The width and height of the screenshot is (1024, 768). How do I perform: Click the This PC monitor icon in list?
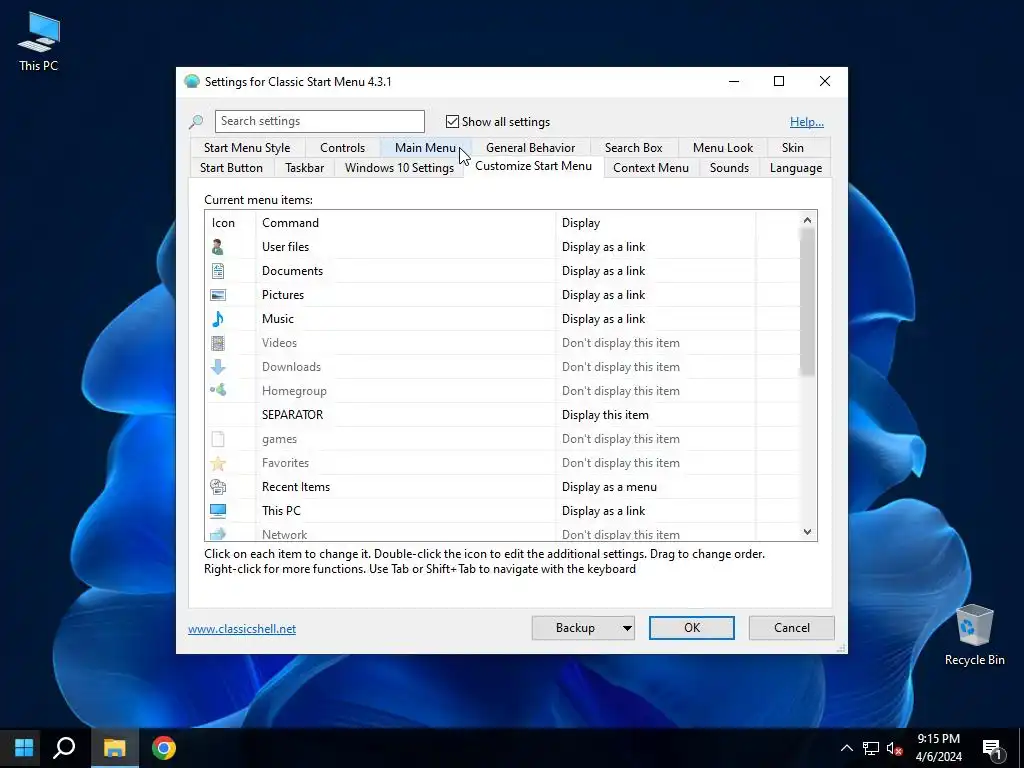[x=217, y=511]
